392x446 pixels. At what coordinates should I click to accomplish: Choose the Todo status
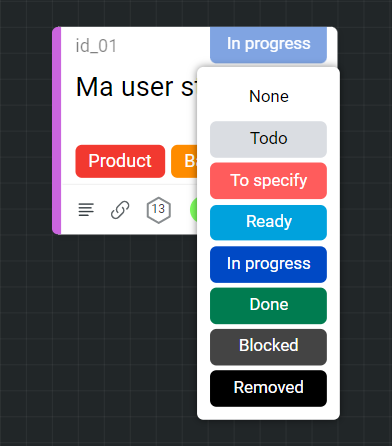(268, 139)
